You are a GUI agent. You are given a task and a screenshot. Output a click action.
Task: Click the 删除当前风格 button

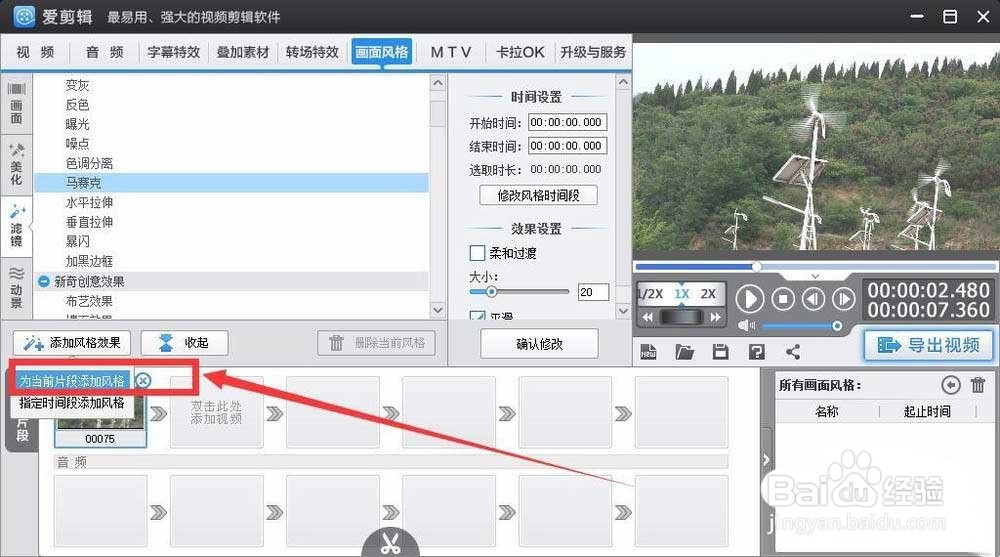coord(376,343)
